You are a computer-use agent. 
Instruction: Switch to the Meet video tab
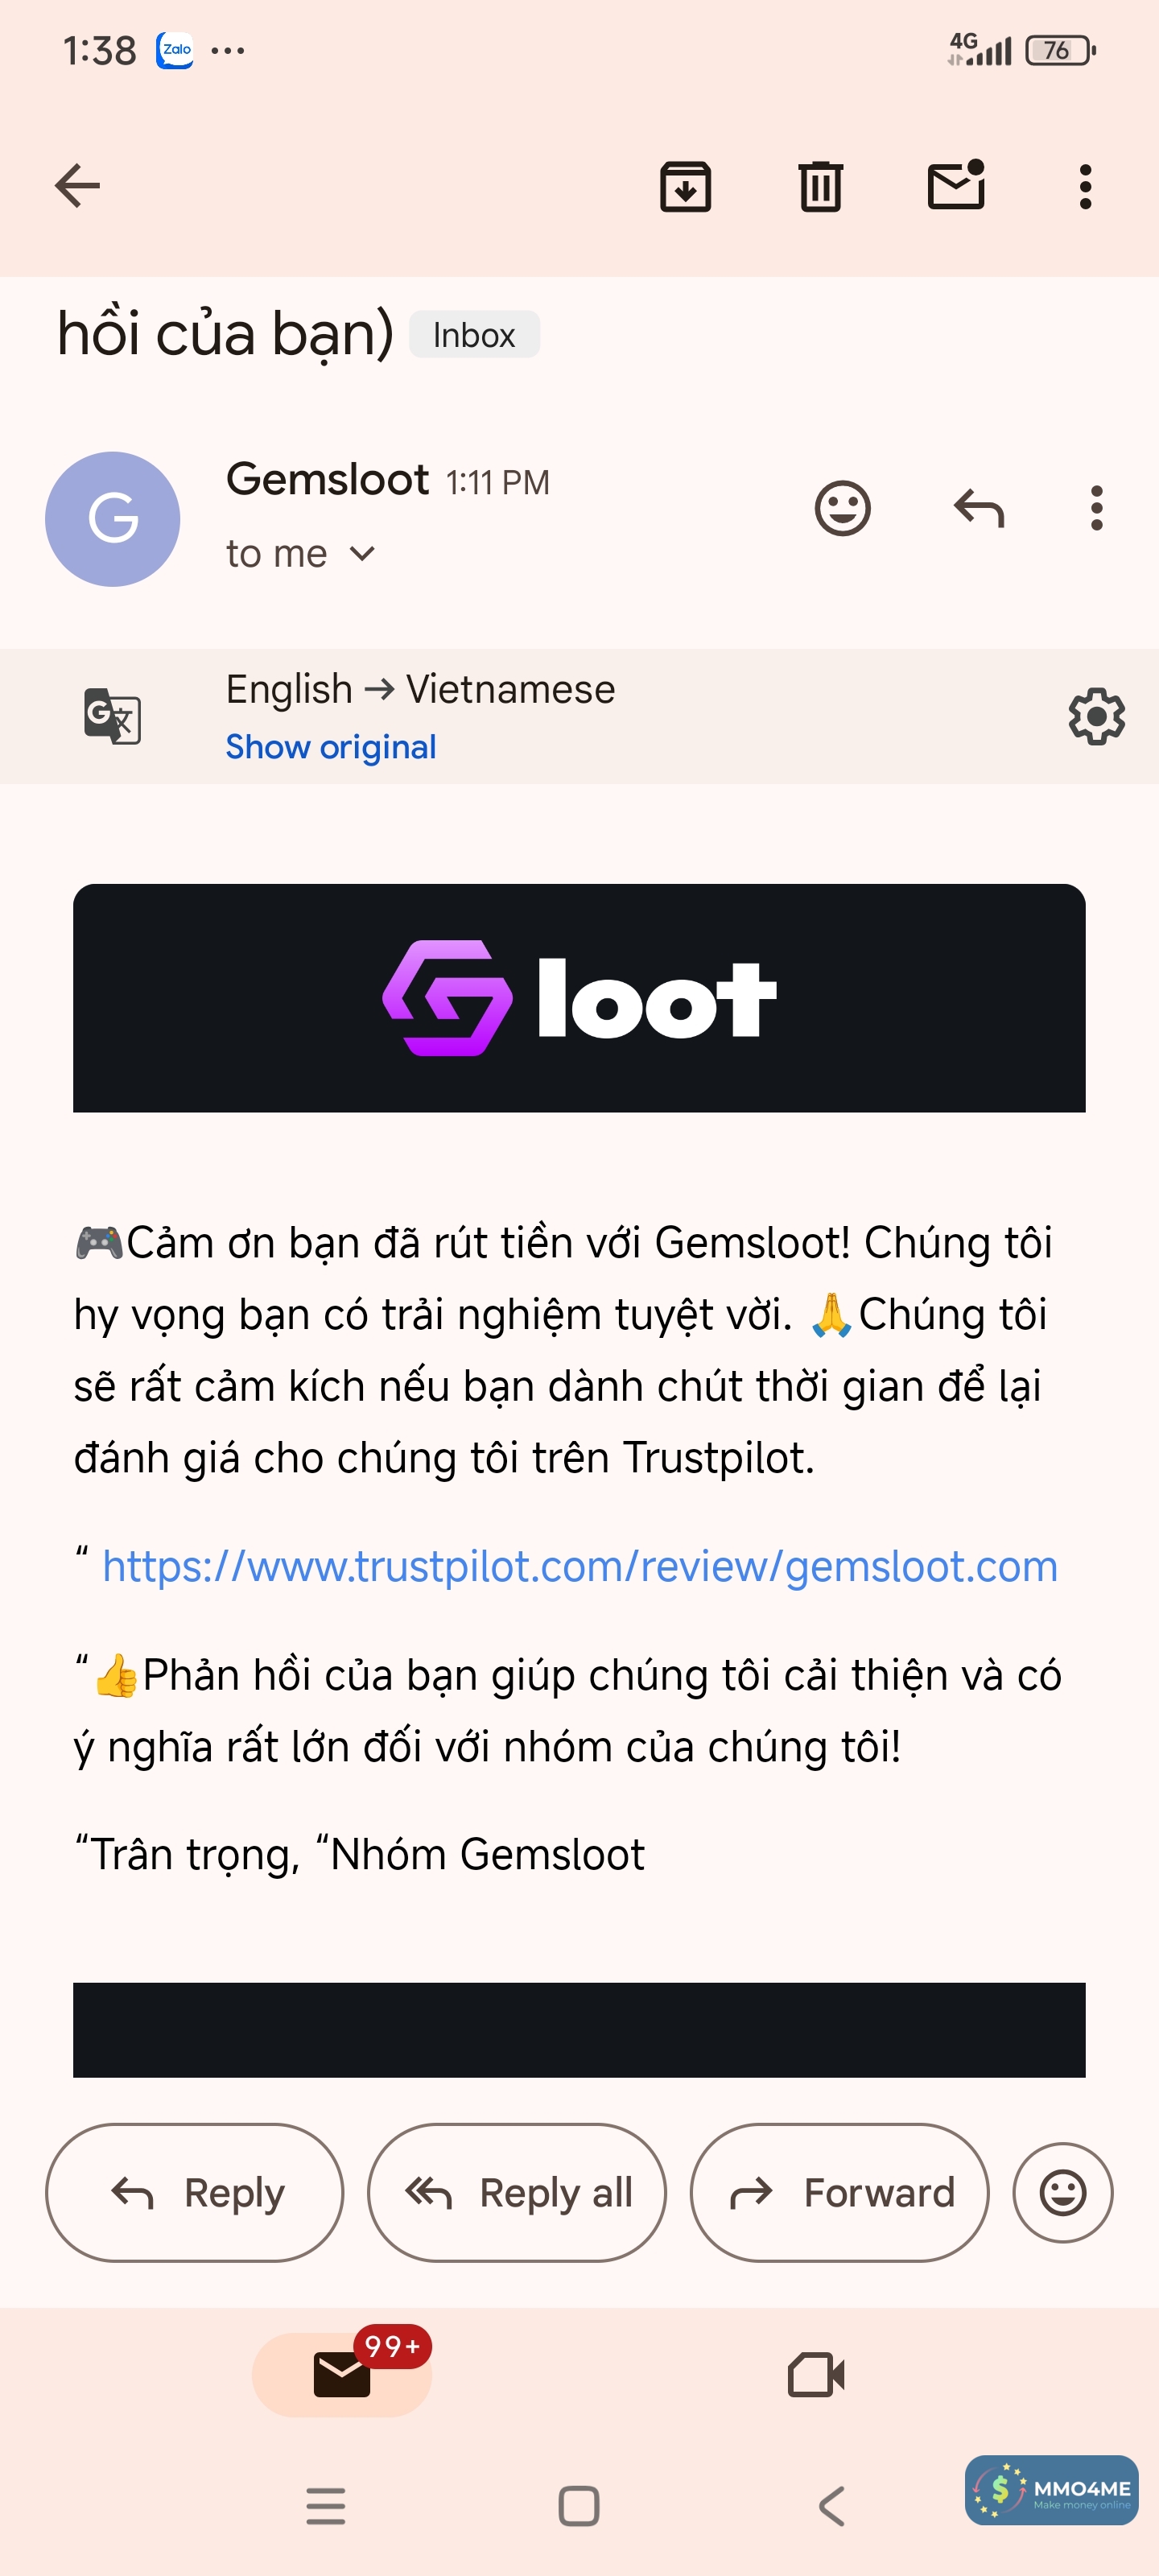(816, 2374)
